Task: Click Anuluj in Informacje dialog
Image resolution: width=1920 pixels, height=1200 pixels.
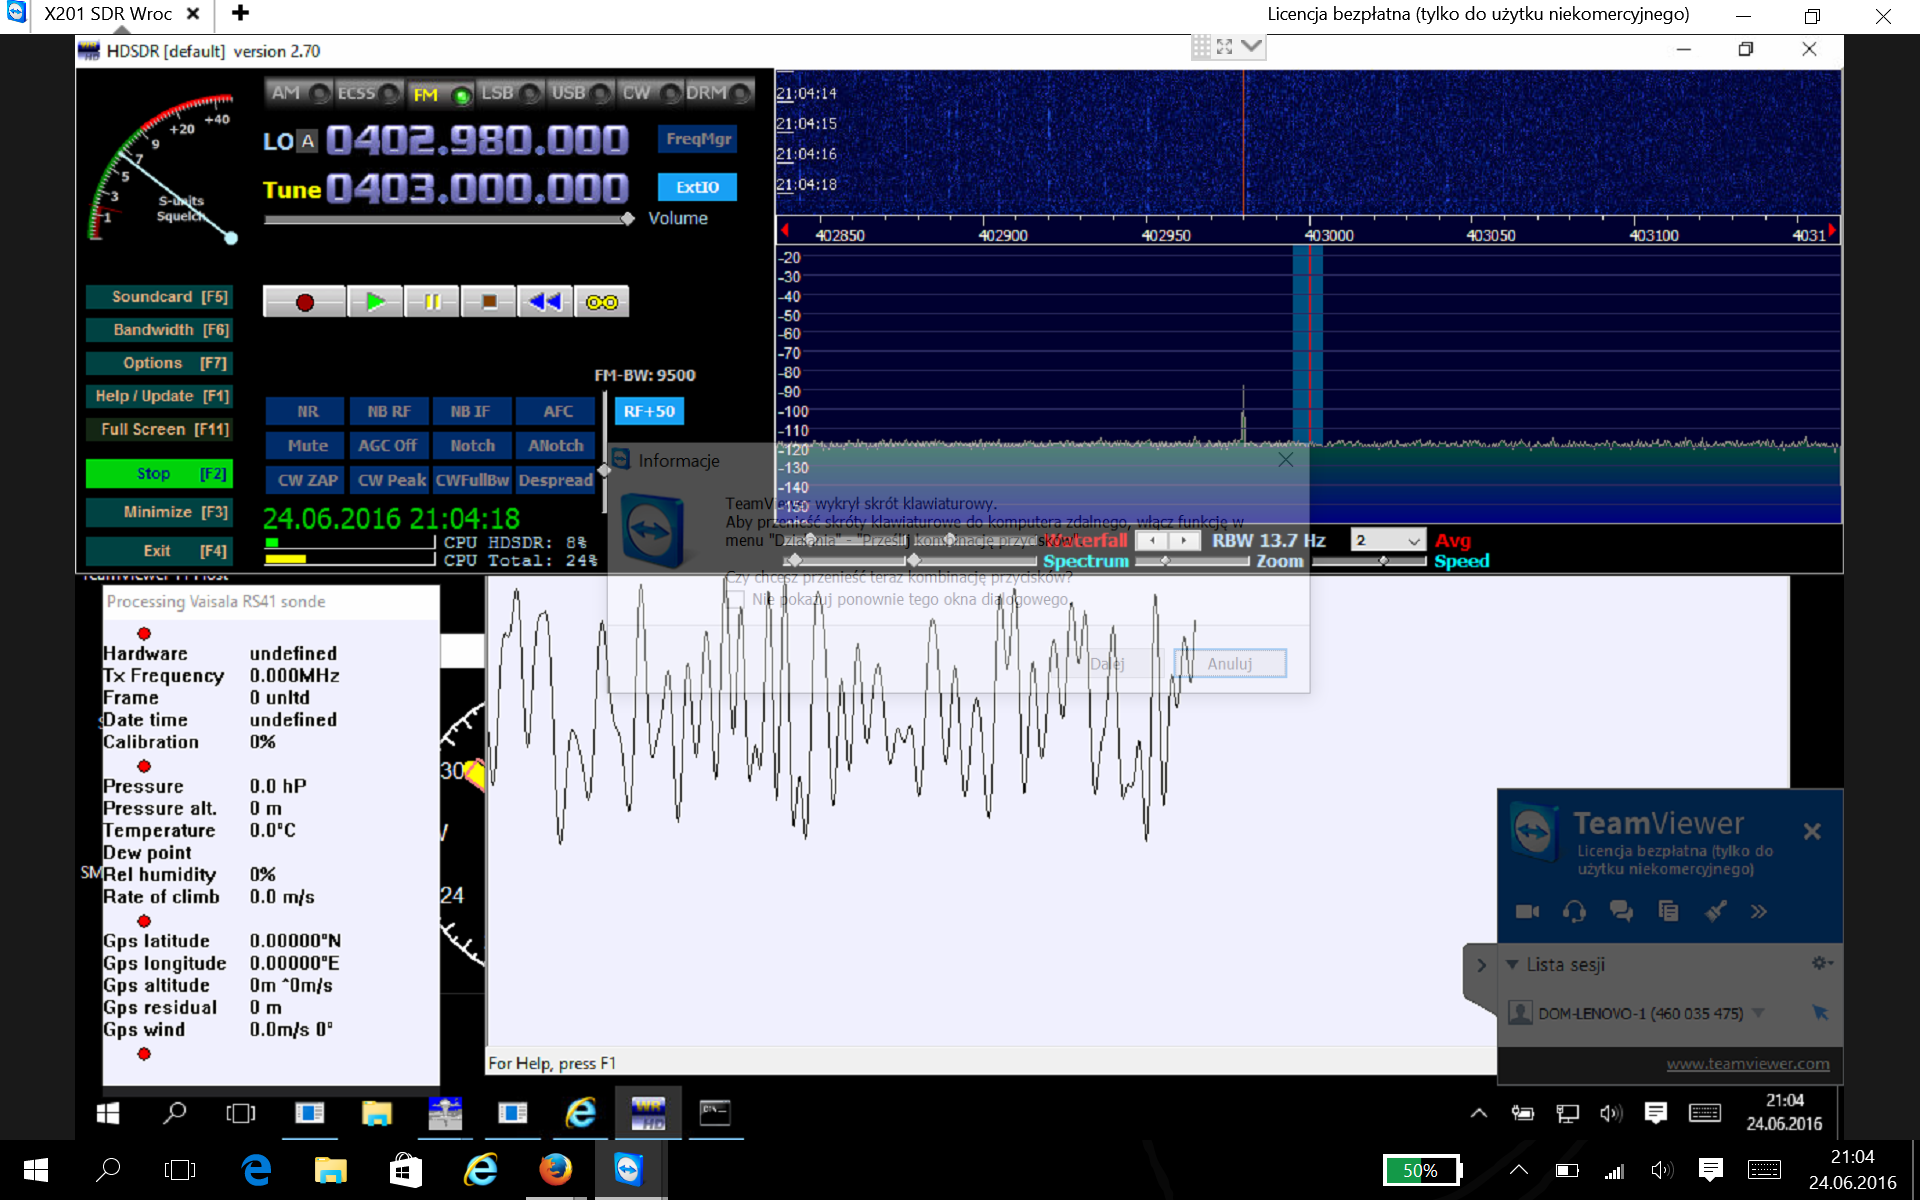Action: pos(1229,664)
